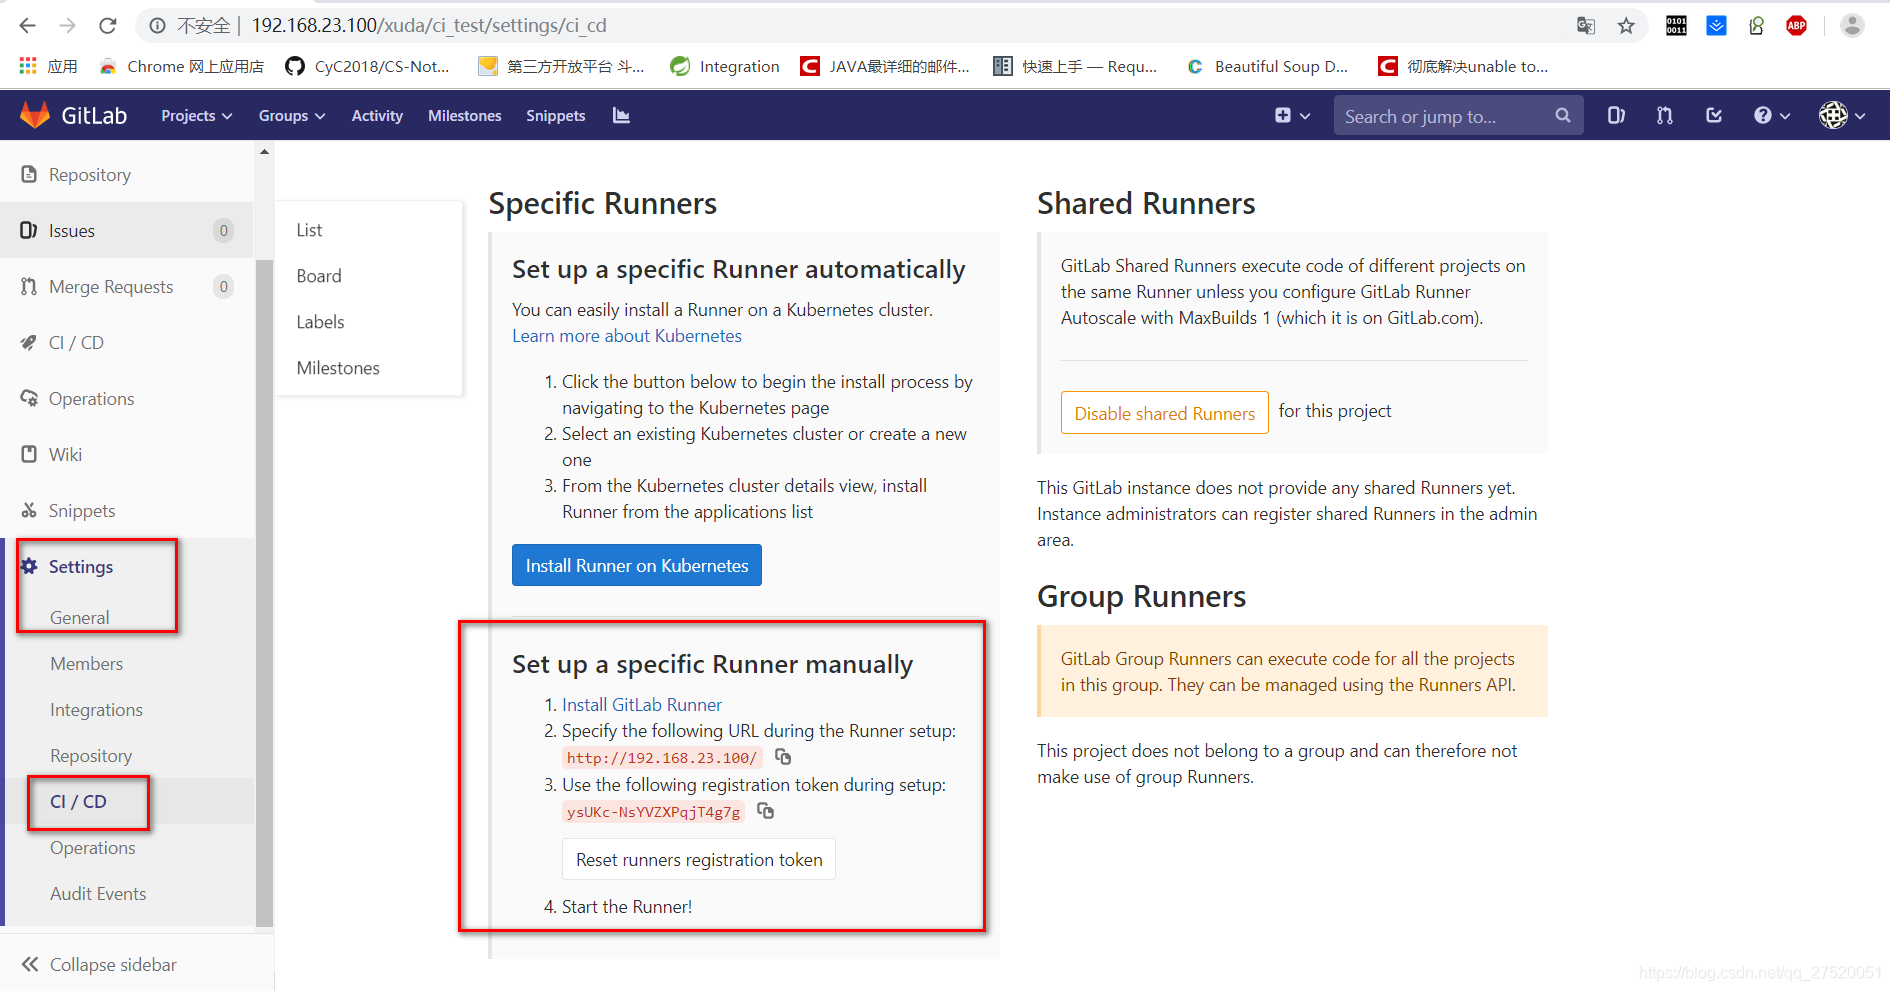Bookmark this page with star icon

click(x=1626, y=26)
